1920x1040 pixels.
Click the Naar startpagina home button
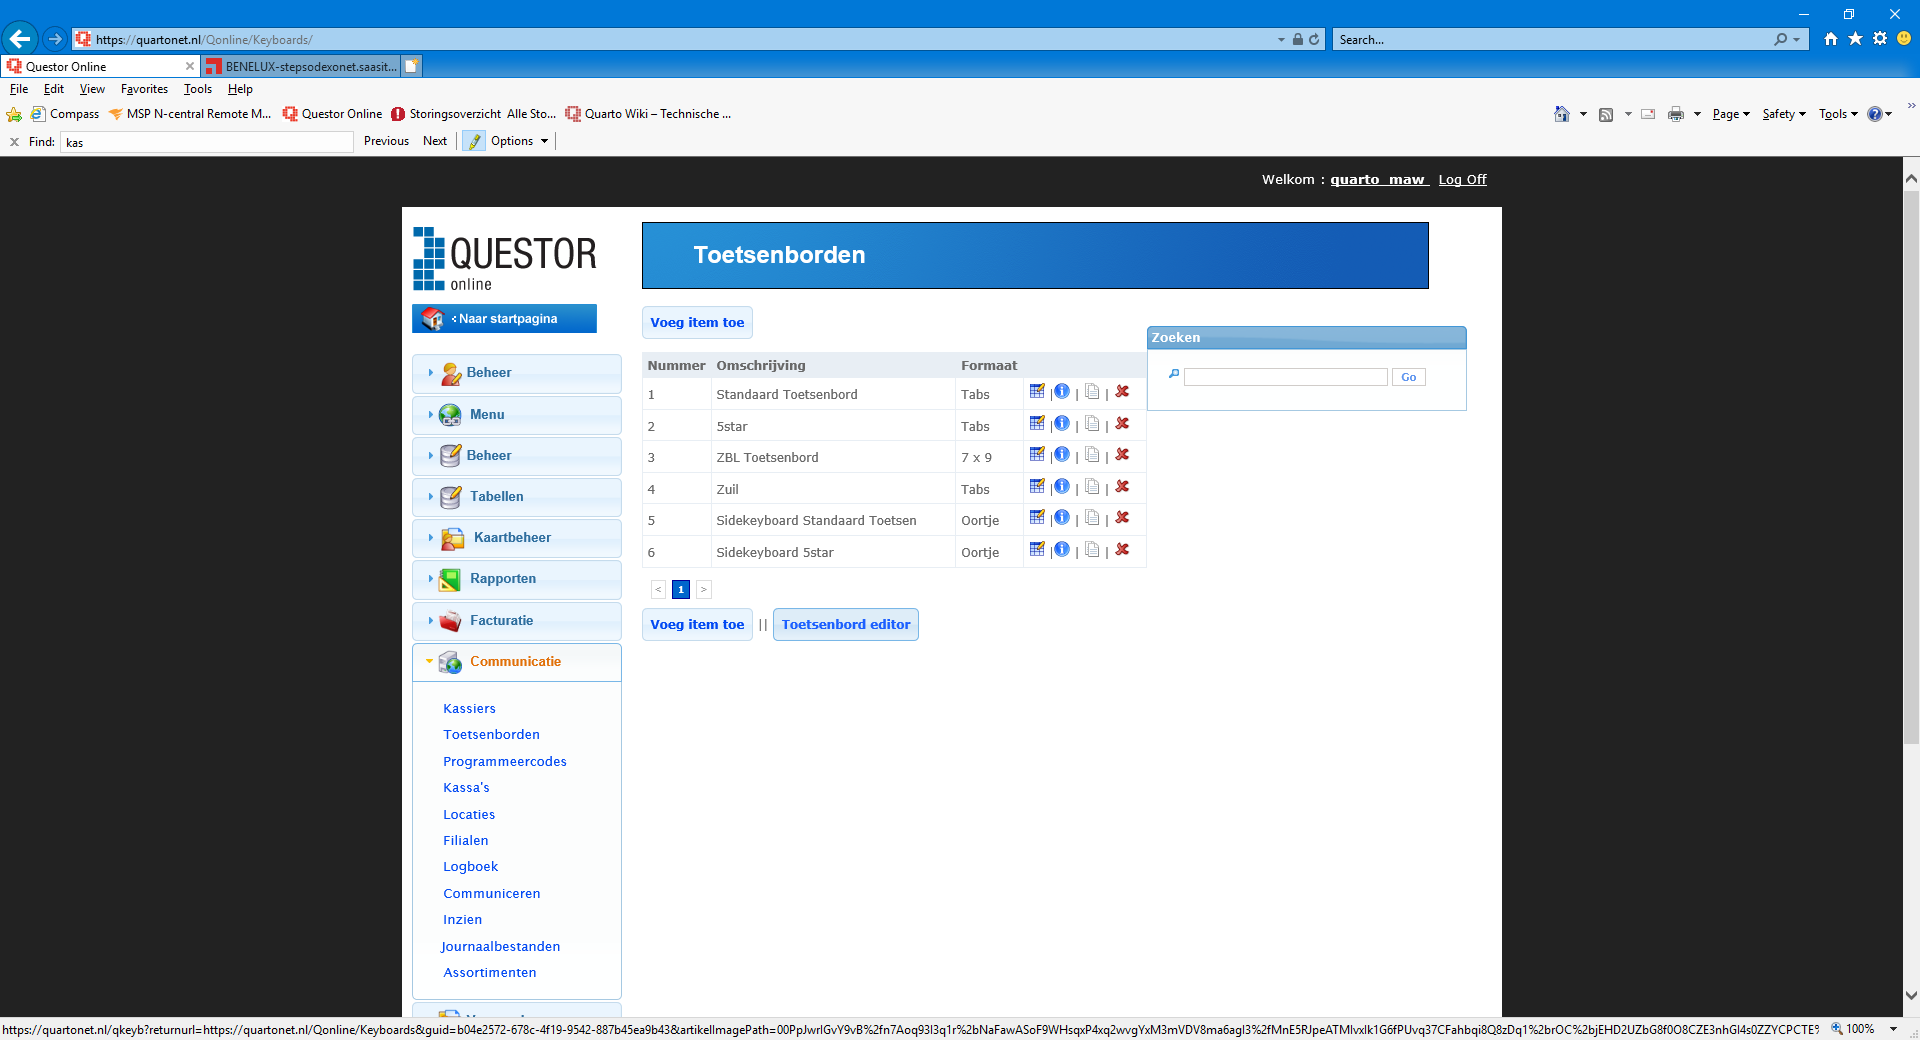[504, 318]
